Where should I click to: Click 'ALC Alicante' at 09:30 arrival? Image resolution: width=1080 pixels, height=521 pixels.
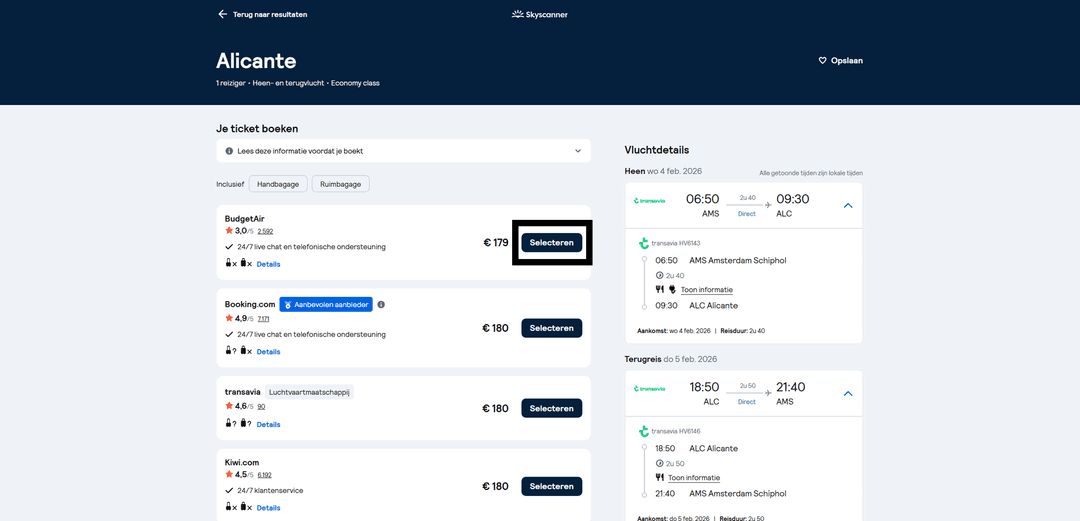714,305
